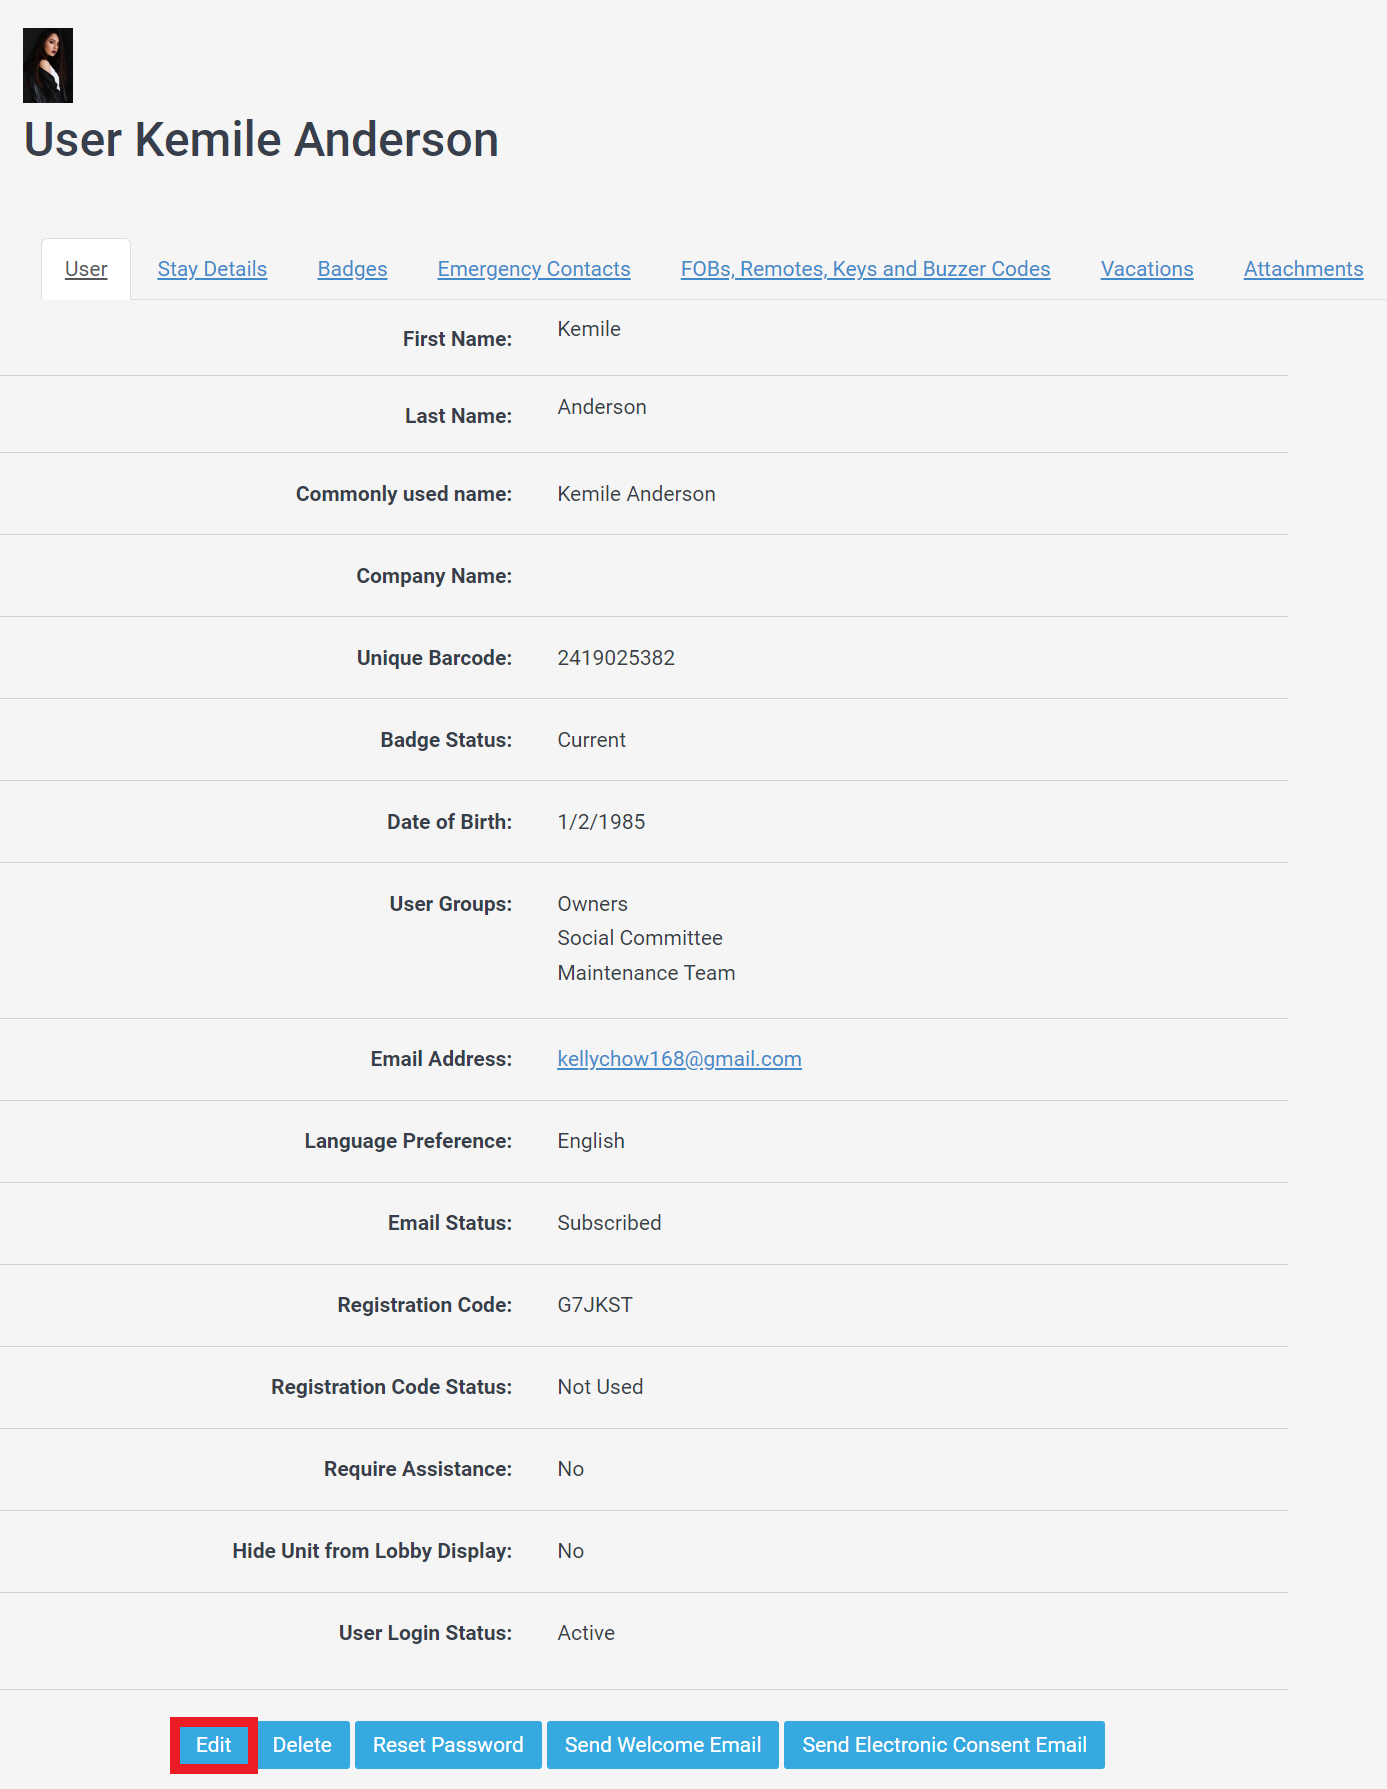
Task: Click the First Name value Kemile
Action: pos(589,329)
